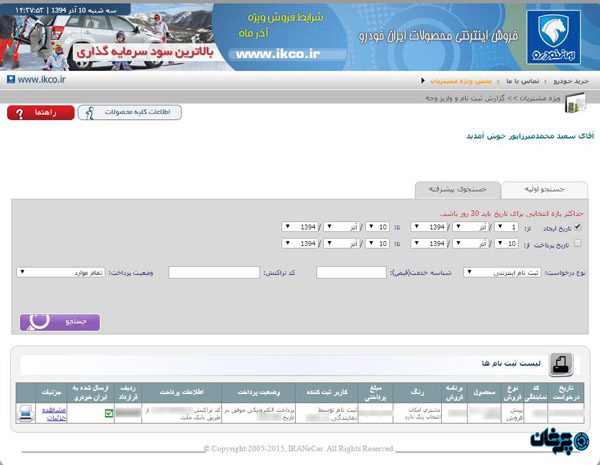Open the red راهنما help button
The image size is (600, 465).
(x=41, y=113)
